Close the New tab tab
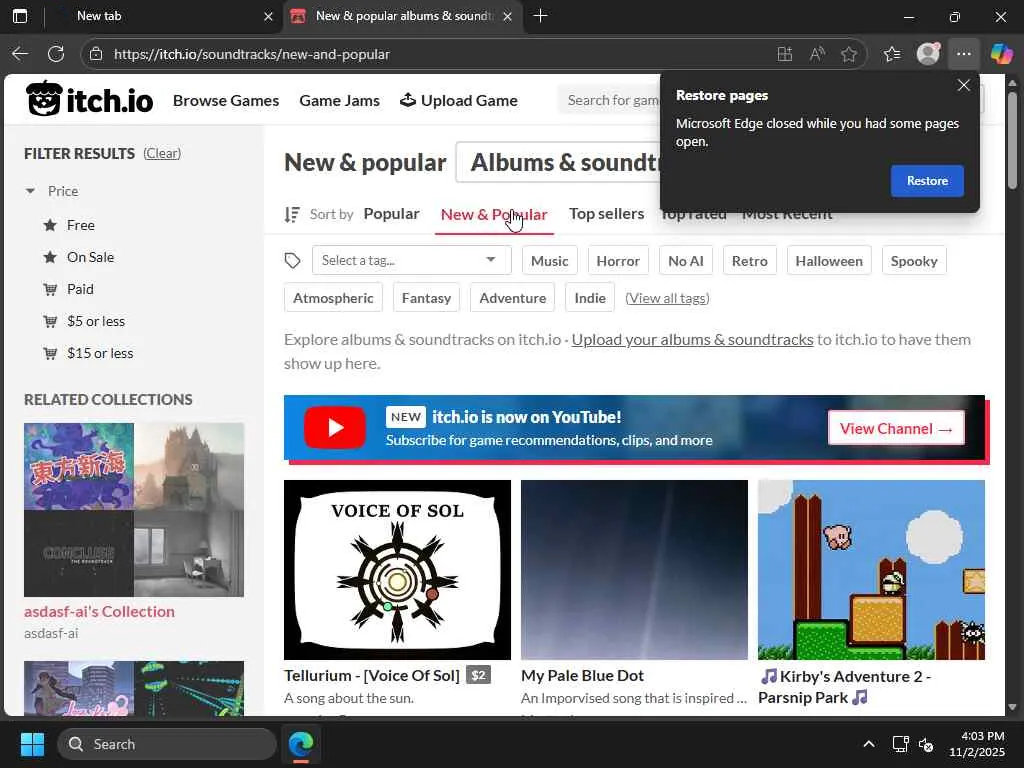 point(268,17)
